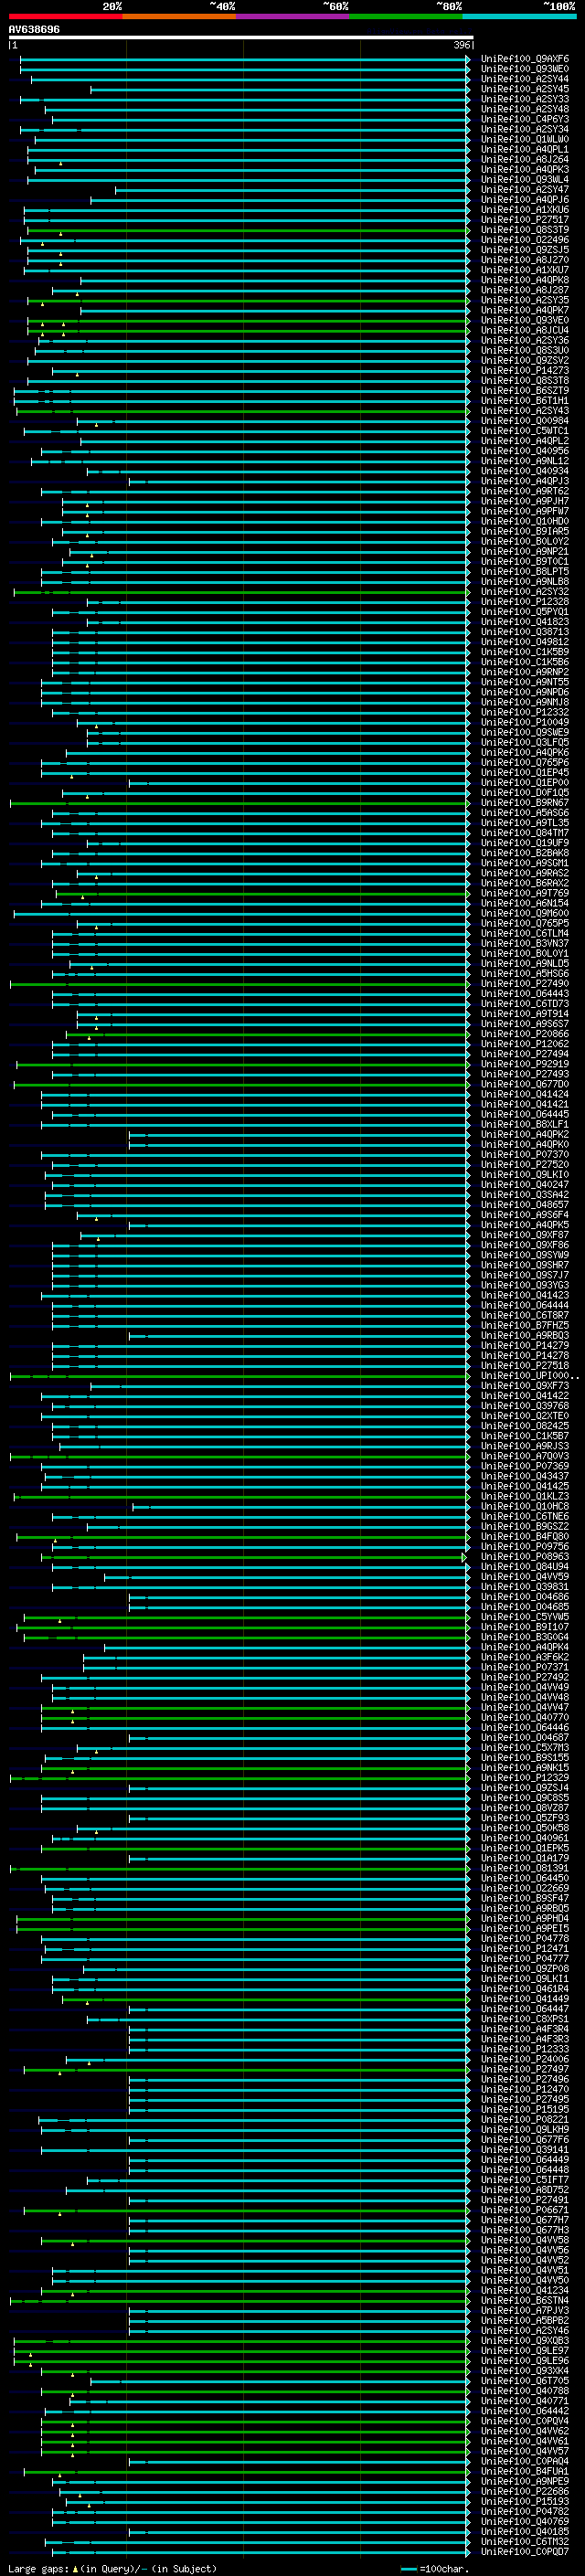Open hit UniRef100_C0PQD7
Viewport: 585px width, 2576px height.
525,2551
